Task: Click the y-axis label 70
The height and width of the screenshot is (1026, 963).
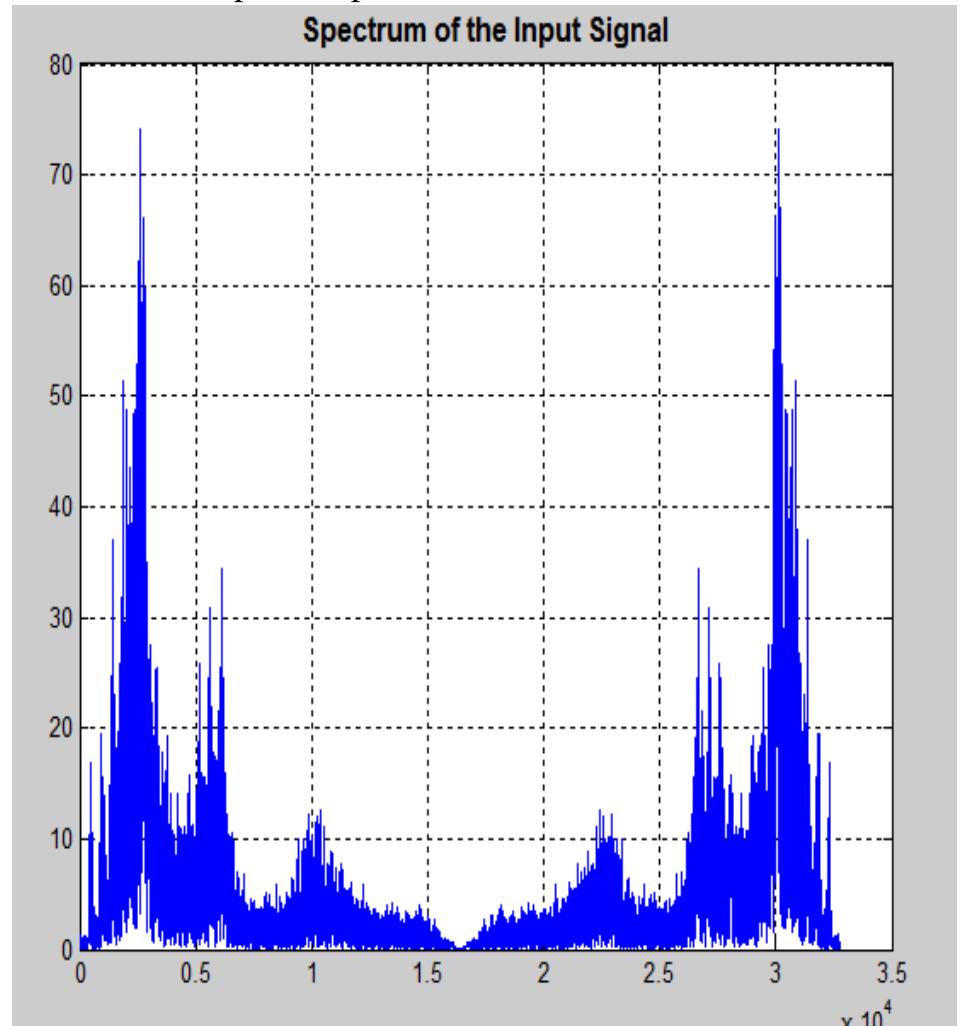Action: point(61,175)
